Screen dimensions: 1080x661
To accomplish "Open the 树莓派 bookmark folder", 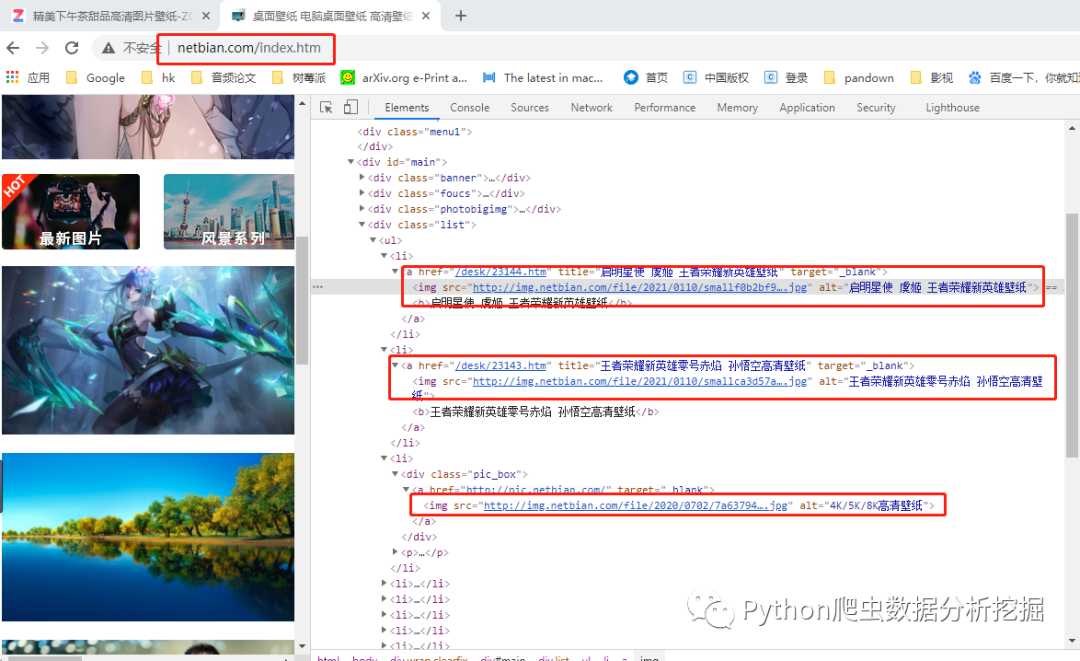I will (298, 78).
